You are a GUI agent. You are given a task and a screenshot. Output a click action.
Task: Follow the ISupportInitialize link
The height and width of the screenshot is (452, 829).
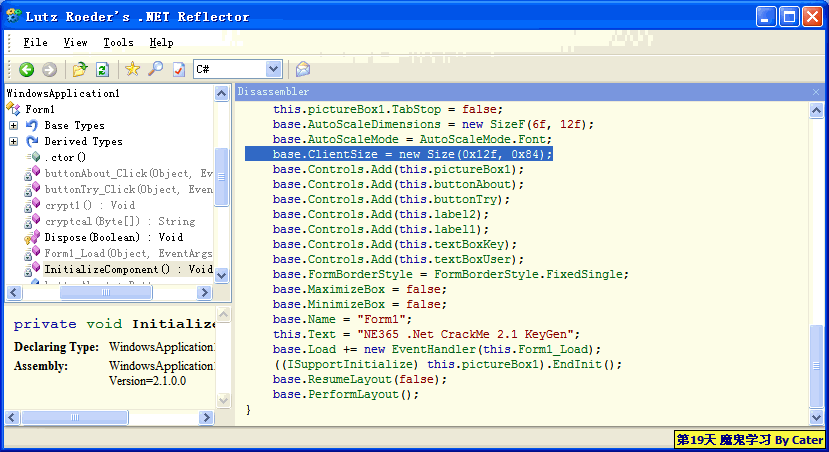[x=349, y=364]
